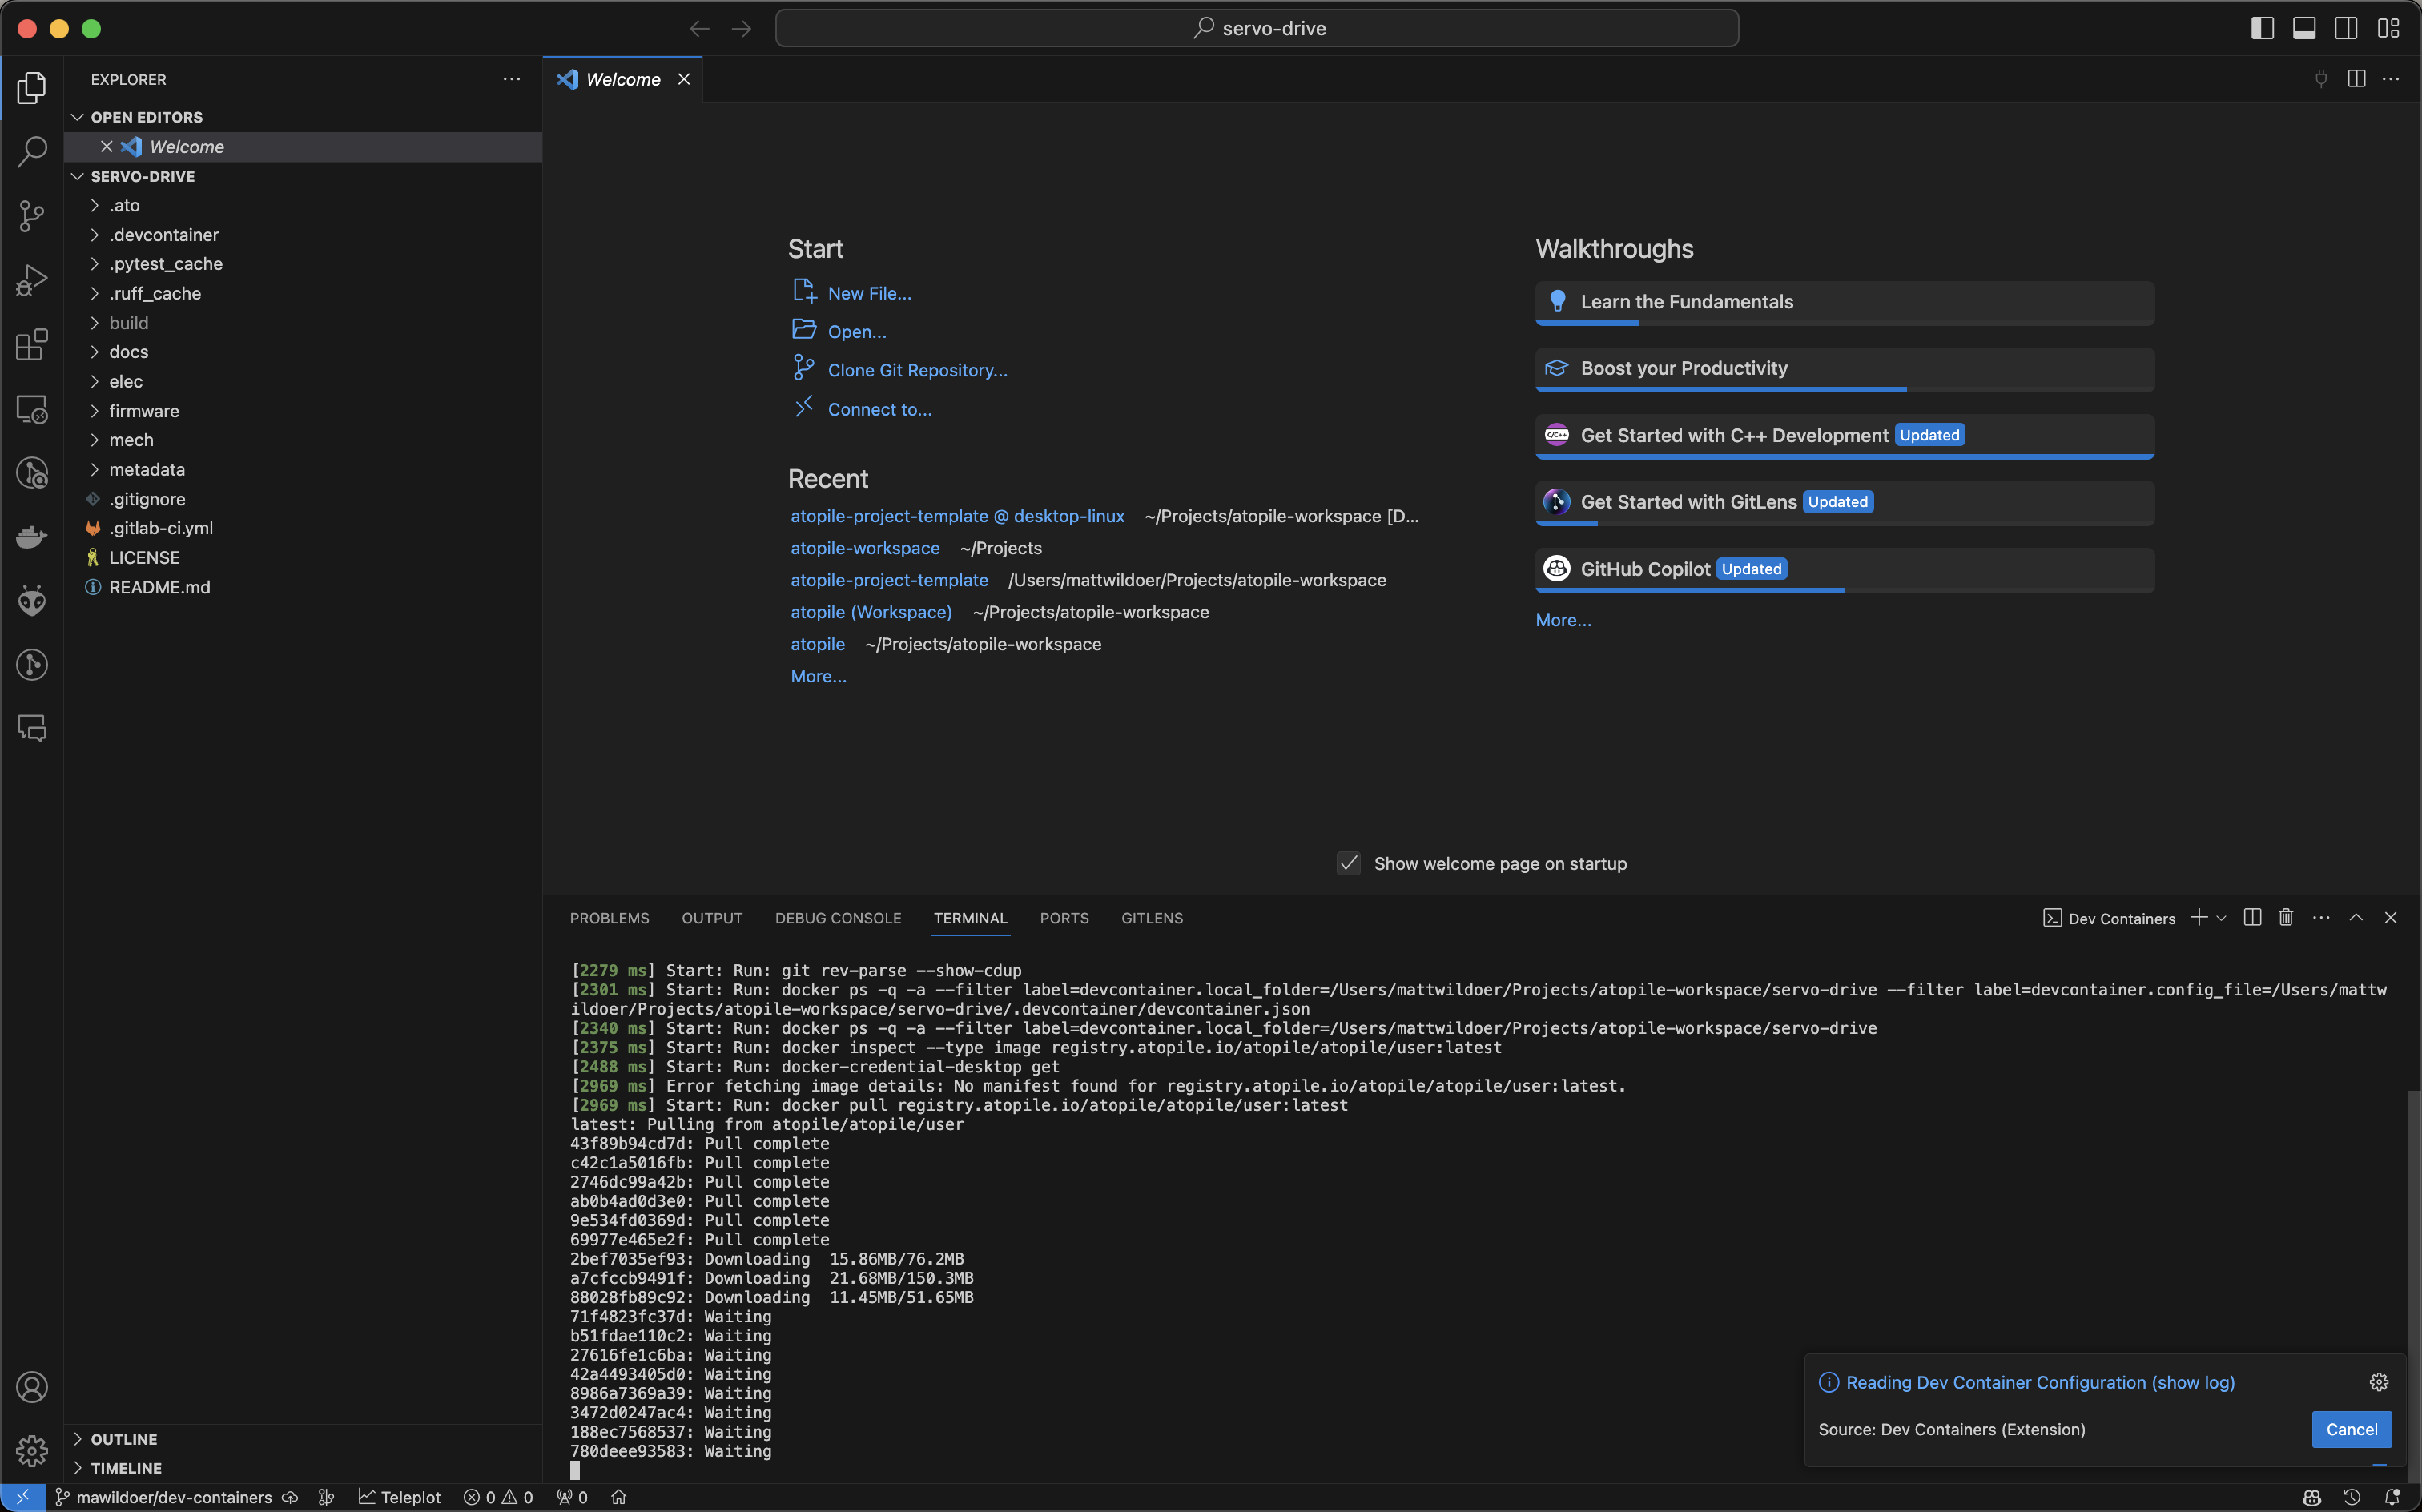Go back using navigation arrow
Screen dimensions: 2422x1512
click(x=700, y=28)
